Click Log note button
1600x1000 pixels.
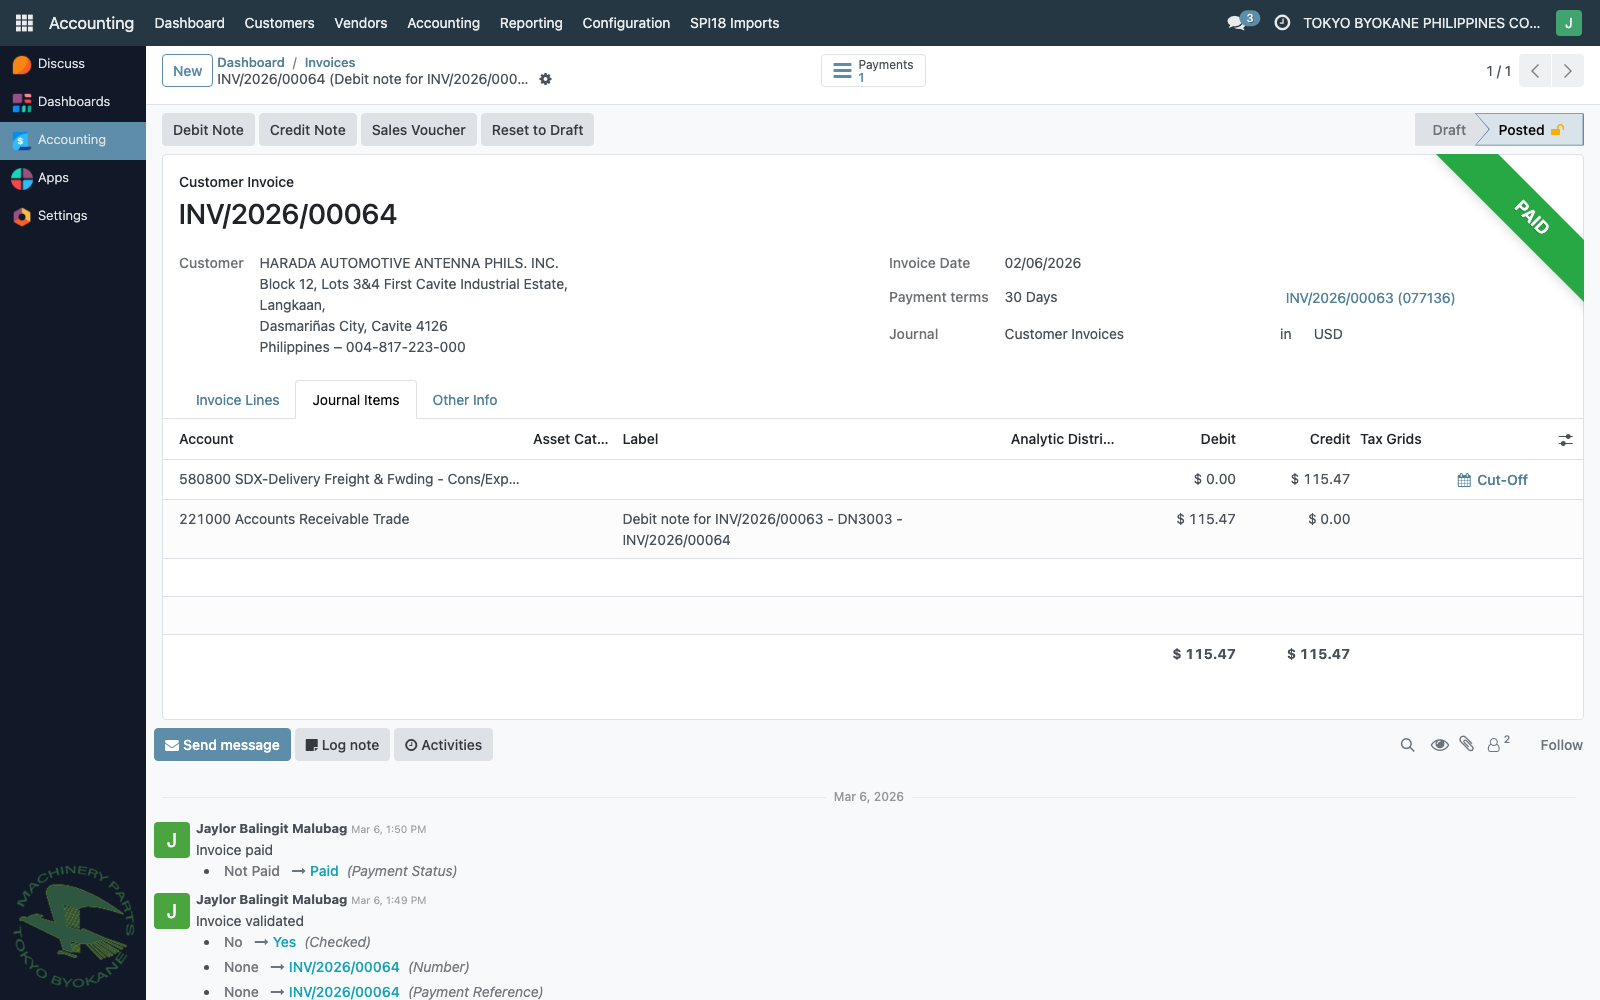342,745
